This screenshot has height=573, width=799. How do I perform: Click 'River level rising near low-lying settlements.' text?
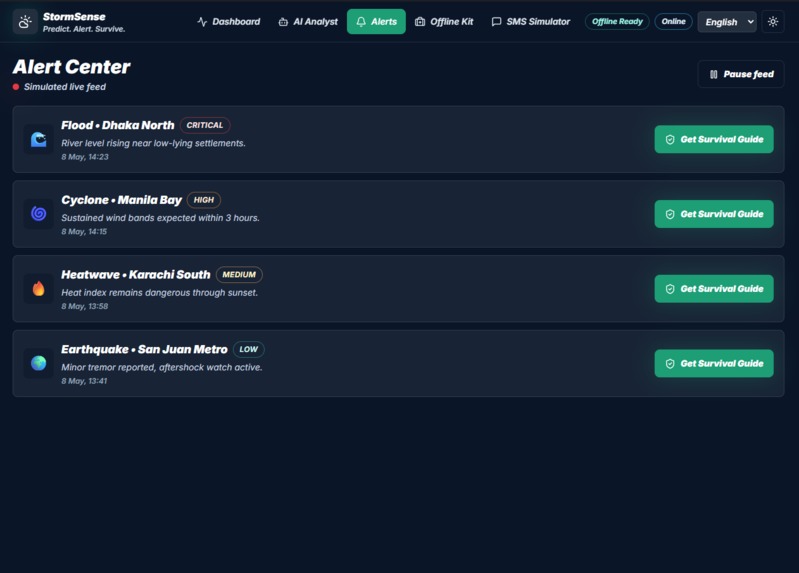153,143
